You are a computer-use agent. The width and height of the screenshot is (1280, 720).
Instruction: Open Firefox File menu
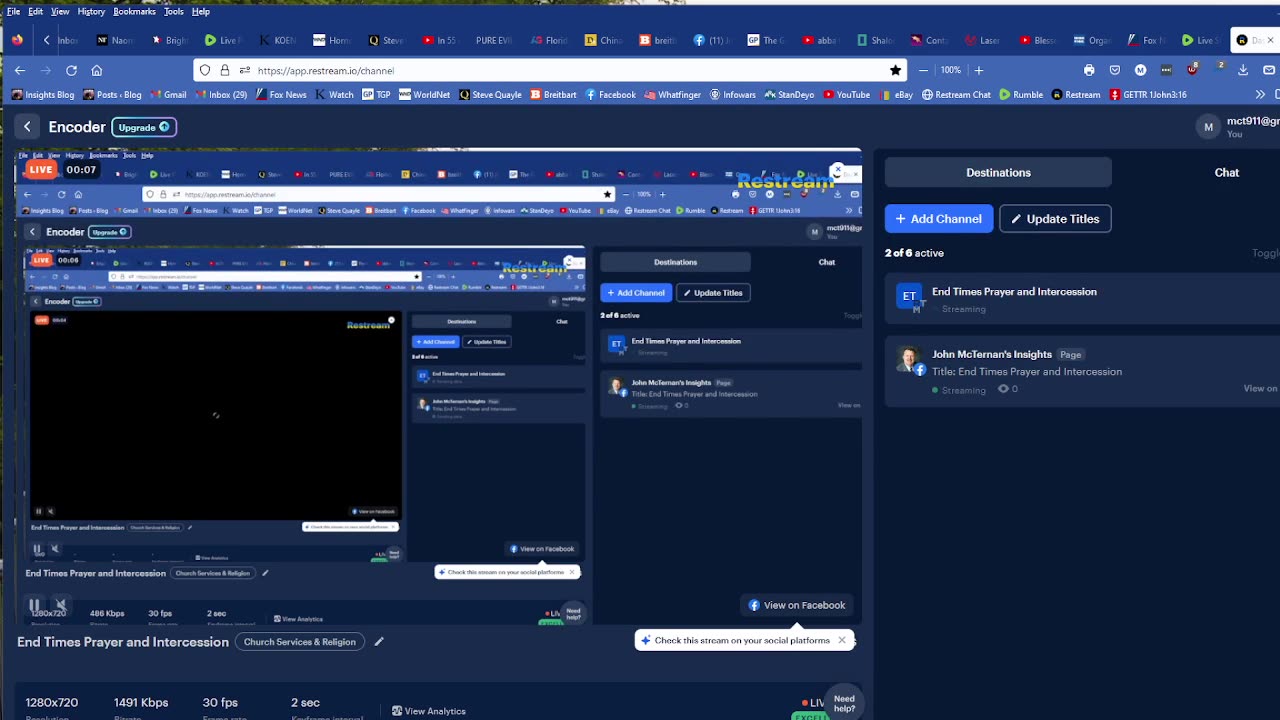(13, 12)
